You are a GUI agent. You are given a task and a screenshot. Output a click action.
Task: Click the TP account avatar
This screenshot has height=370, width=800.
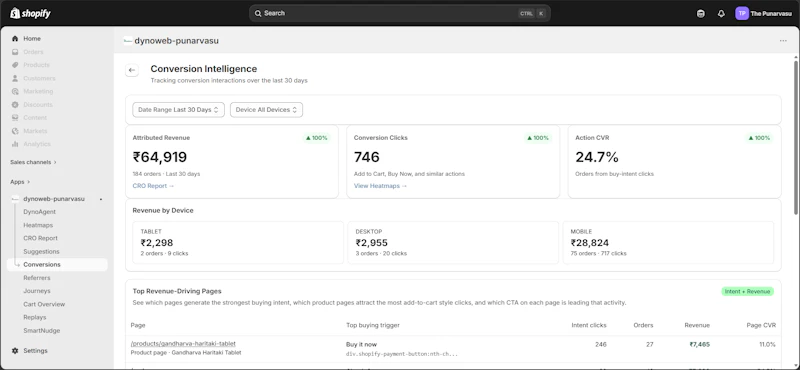click(x=742, y=14)
